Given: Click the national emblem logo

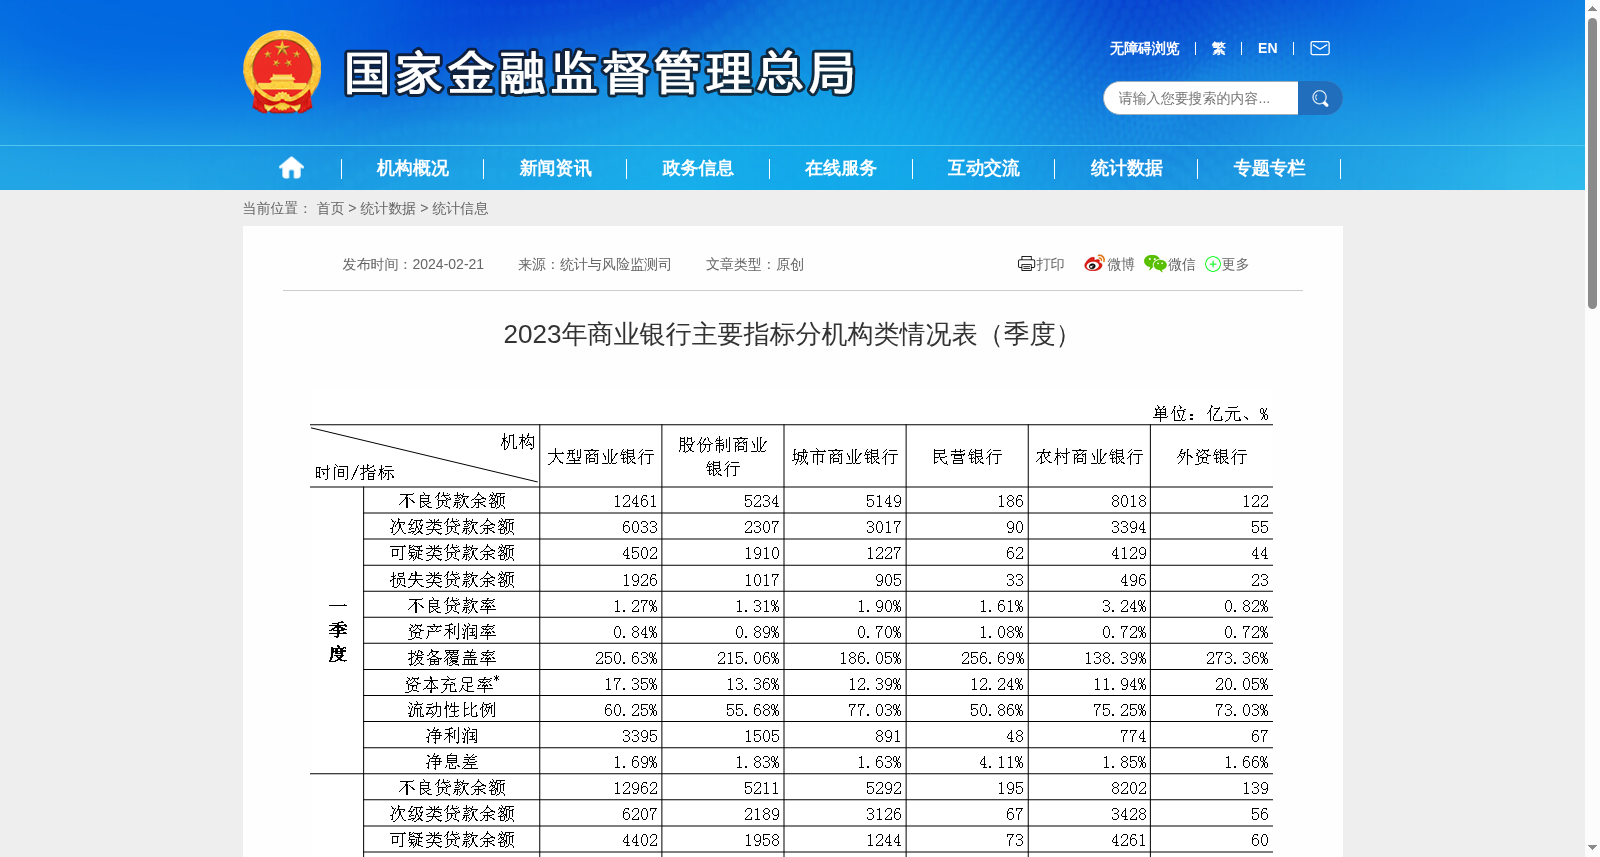Looking at the screenshot, I should (282, 72).
